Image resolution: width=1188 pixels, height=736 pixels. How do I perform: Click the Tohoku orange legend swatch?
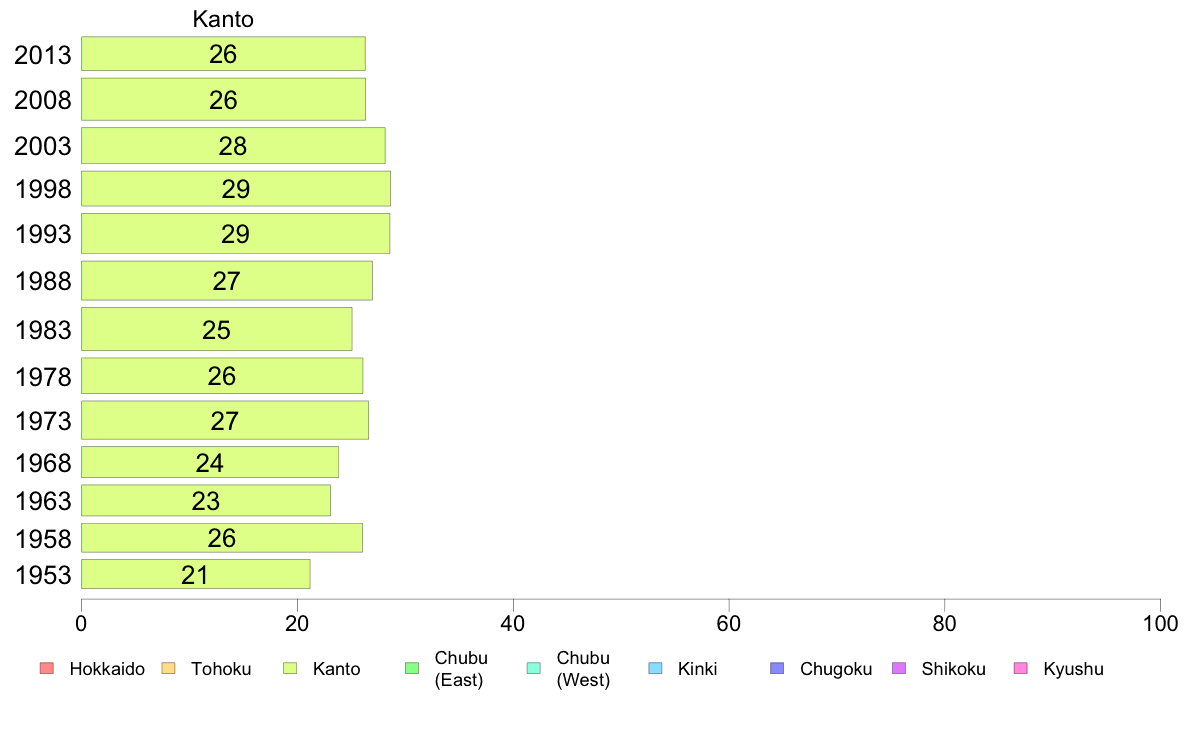click(x=168, y=668)
